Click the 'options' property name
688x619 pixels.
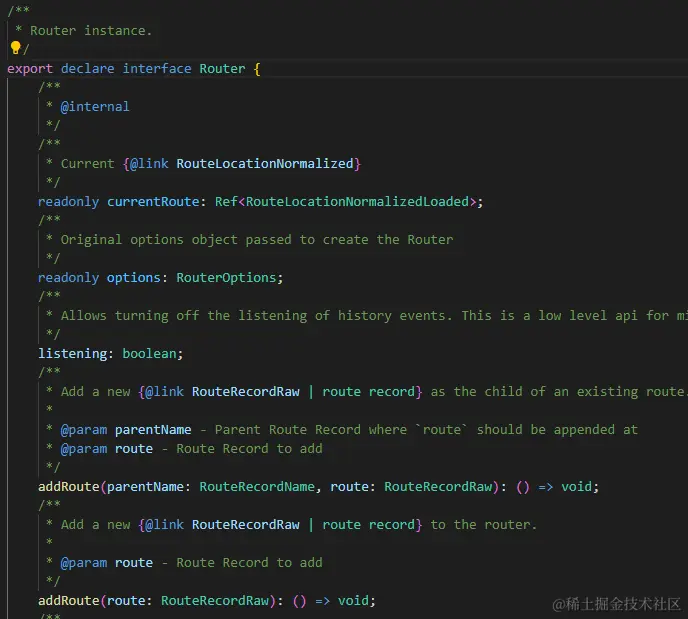tap(134, 278)
